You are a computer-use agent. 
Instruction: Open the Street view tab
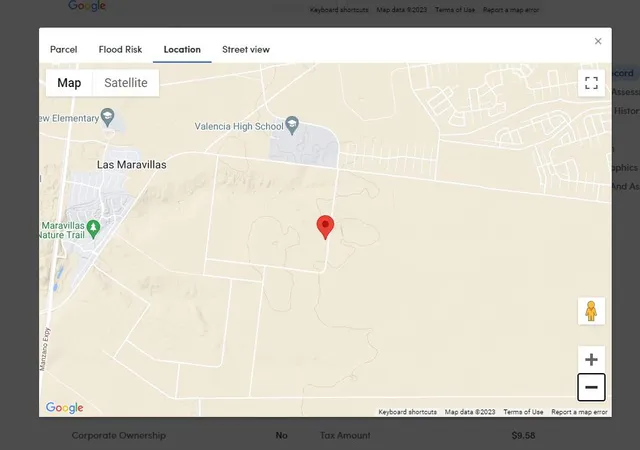[246, 49]
